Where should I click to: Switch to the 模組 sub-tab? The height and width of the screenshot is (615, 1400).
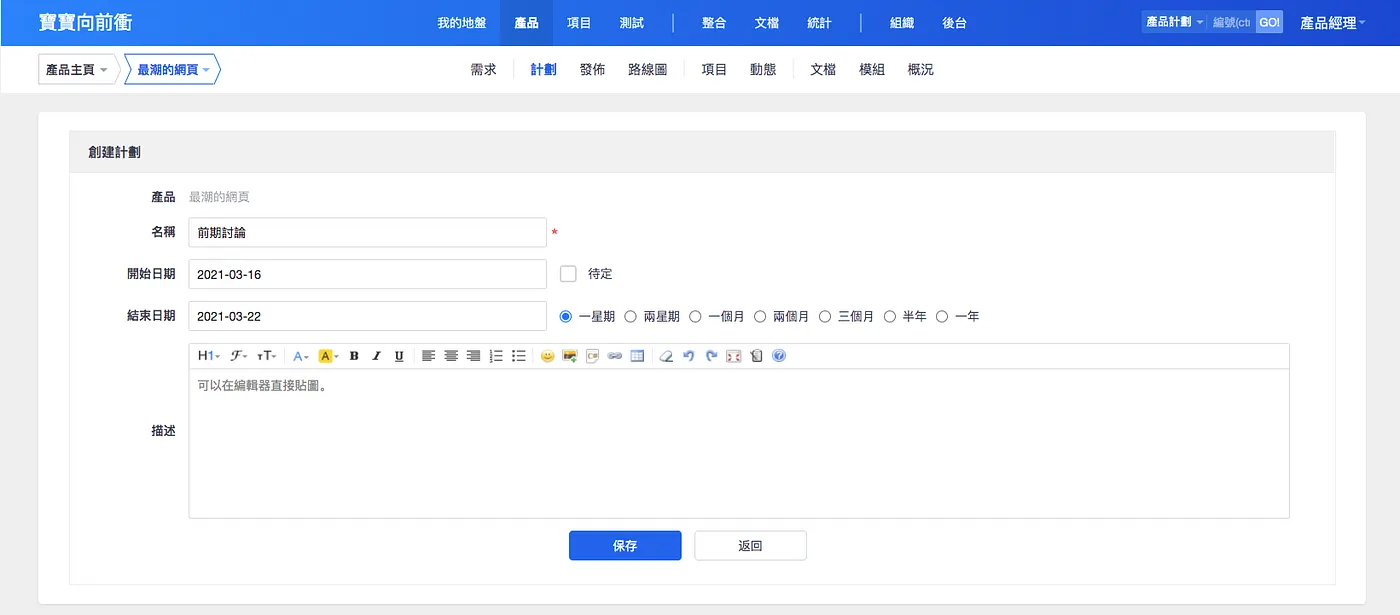click(872, 70)
